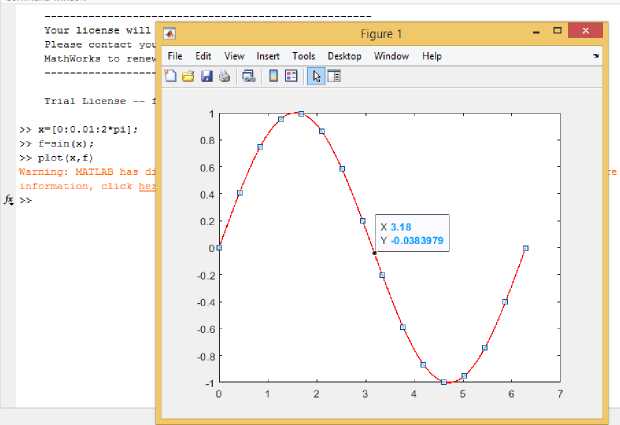Click the New Figure toolbar icon
This screenshot has height=425, width=620.
171,76
